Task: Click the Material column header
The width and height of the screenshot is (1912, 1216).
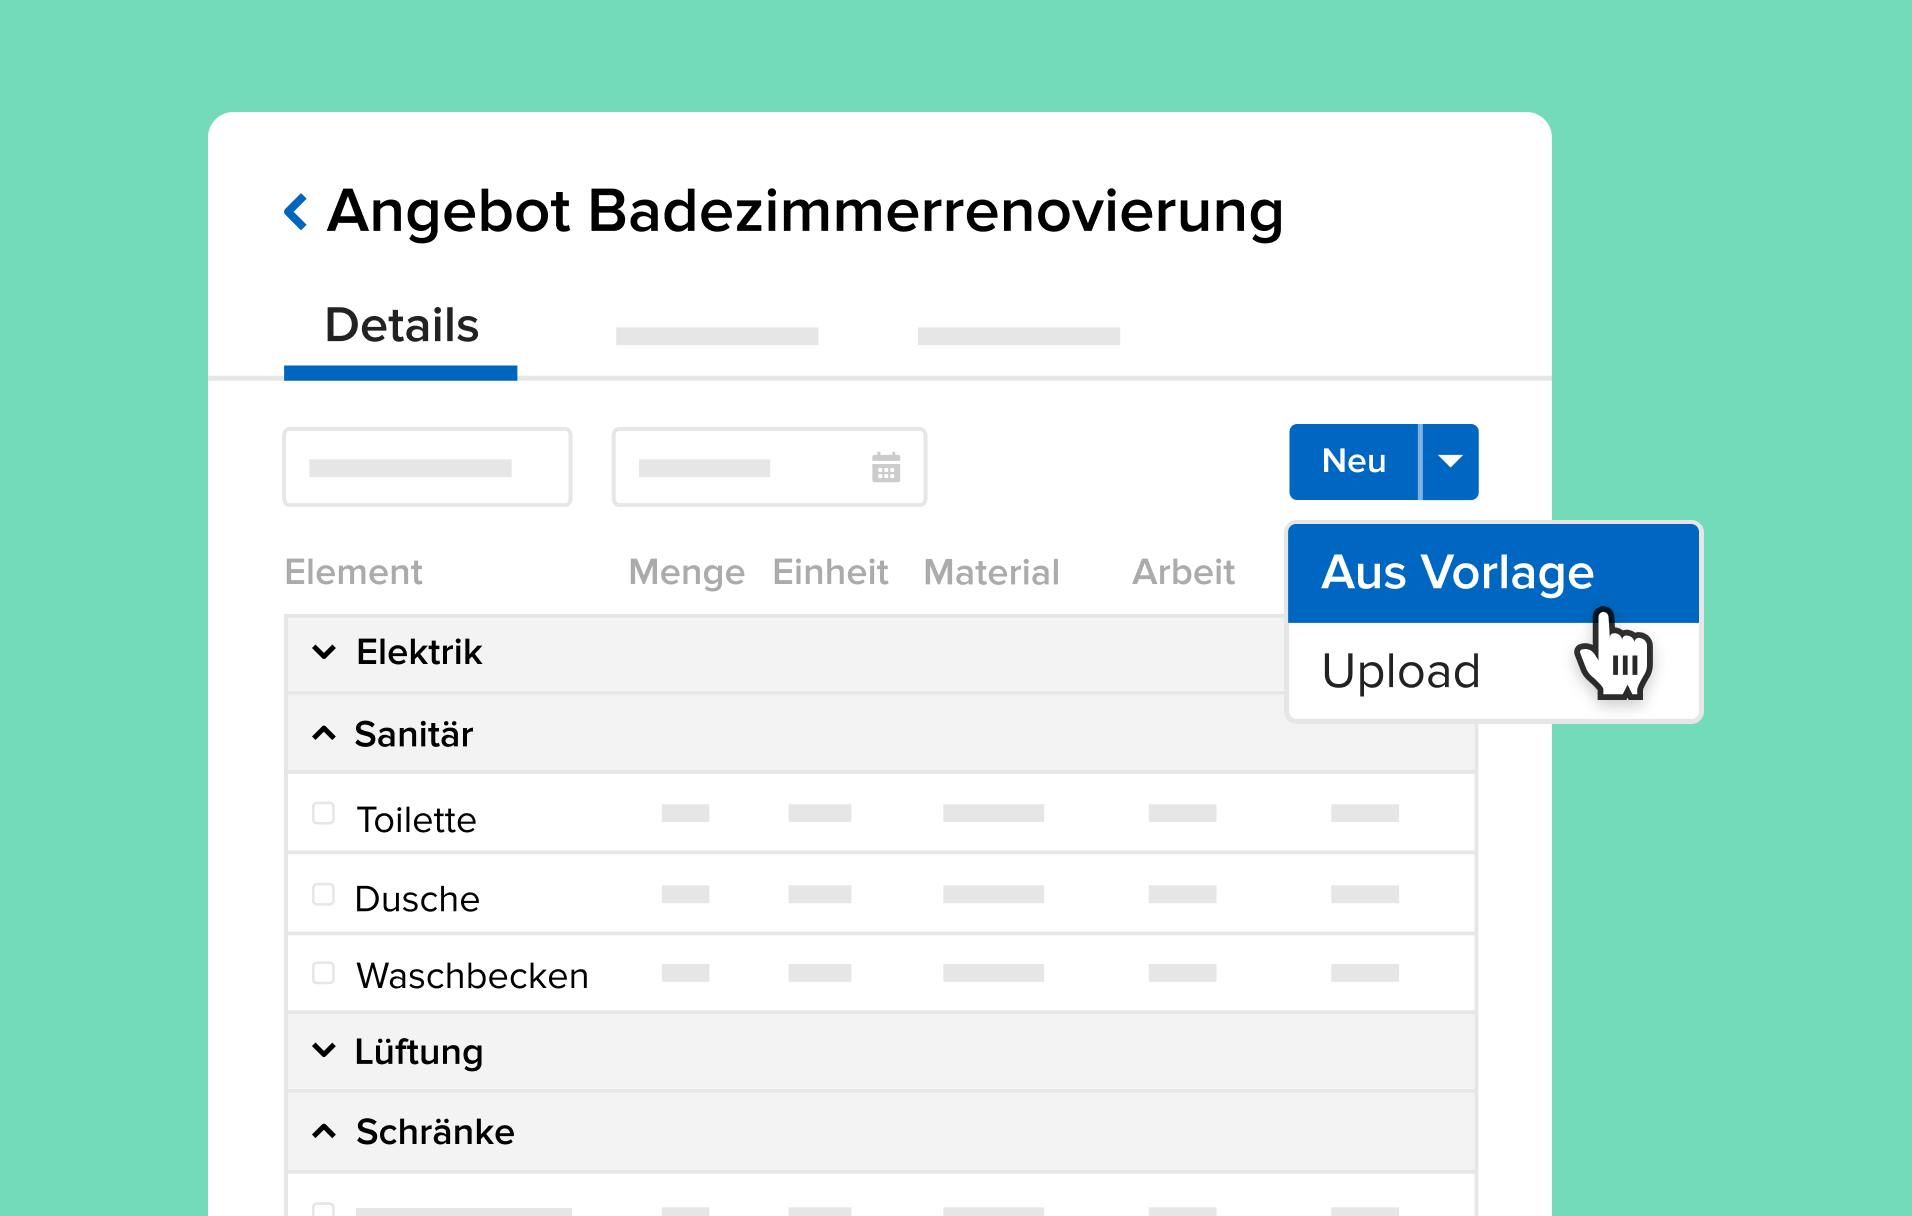Action: (x=991, y=572)
